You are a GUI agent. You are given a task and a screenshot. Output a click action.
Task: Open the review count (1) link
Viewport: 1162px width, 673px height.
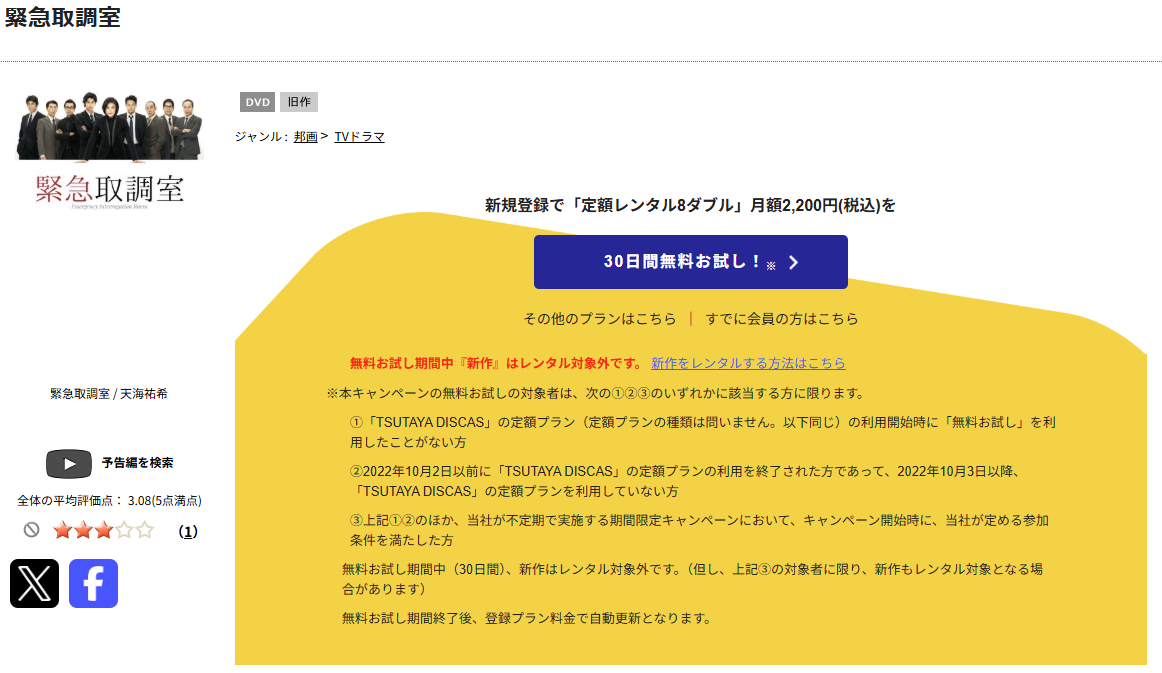[x=188, y=531]
